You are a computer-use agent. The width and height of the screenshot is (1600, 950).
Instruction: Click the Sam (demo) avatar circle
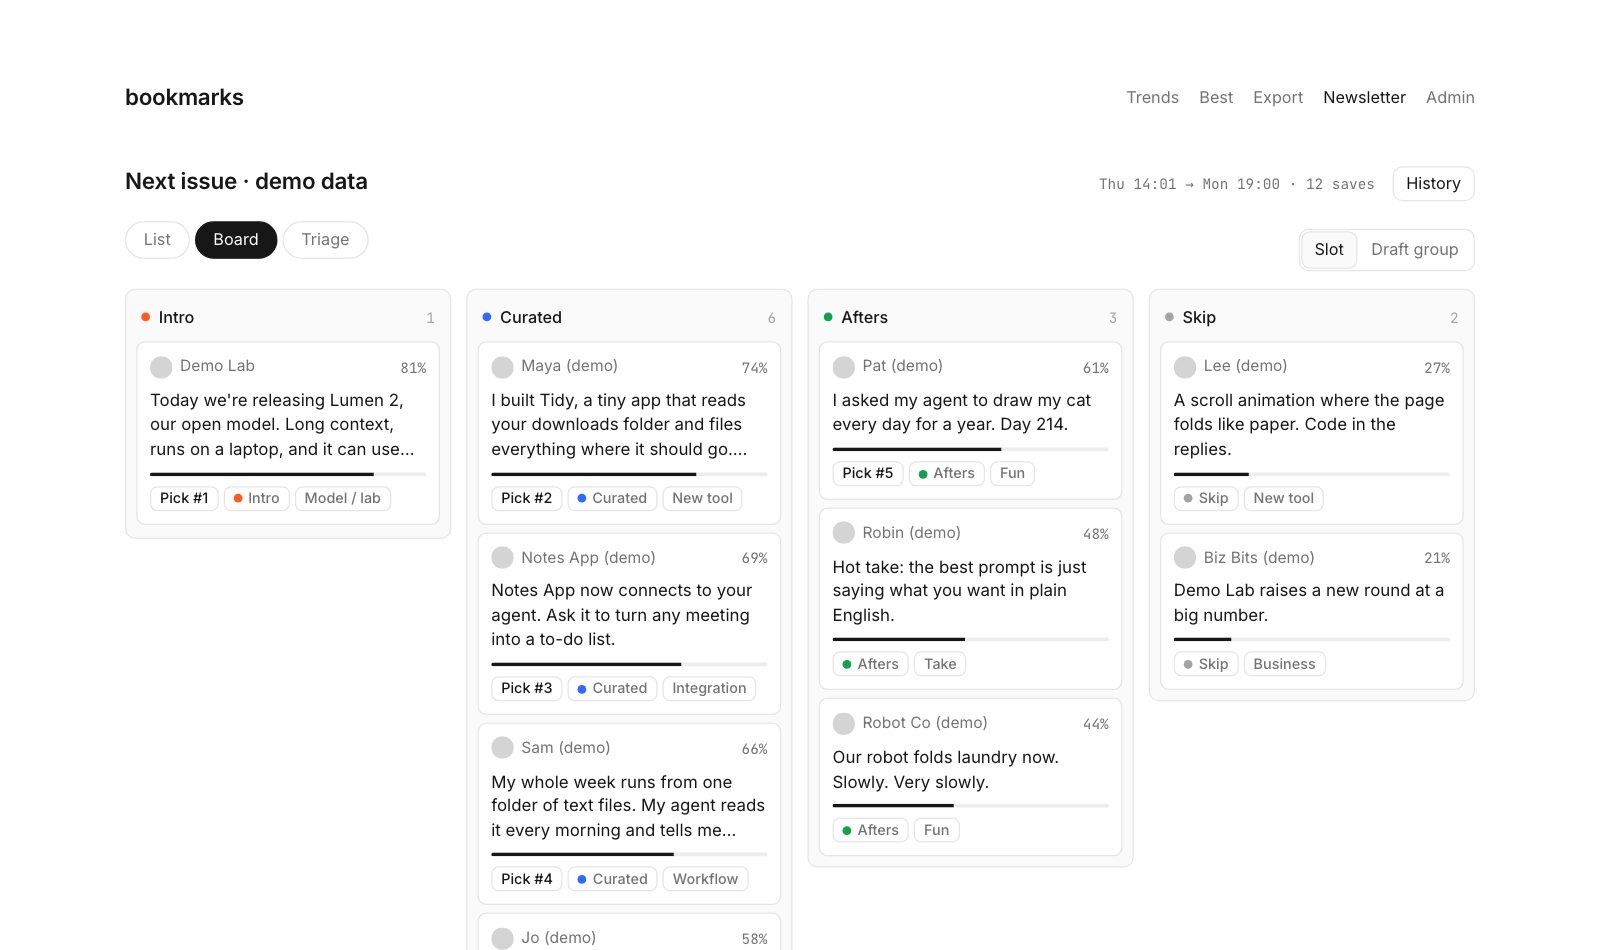(x=502, y=748)
